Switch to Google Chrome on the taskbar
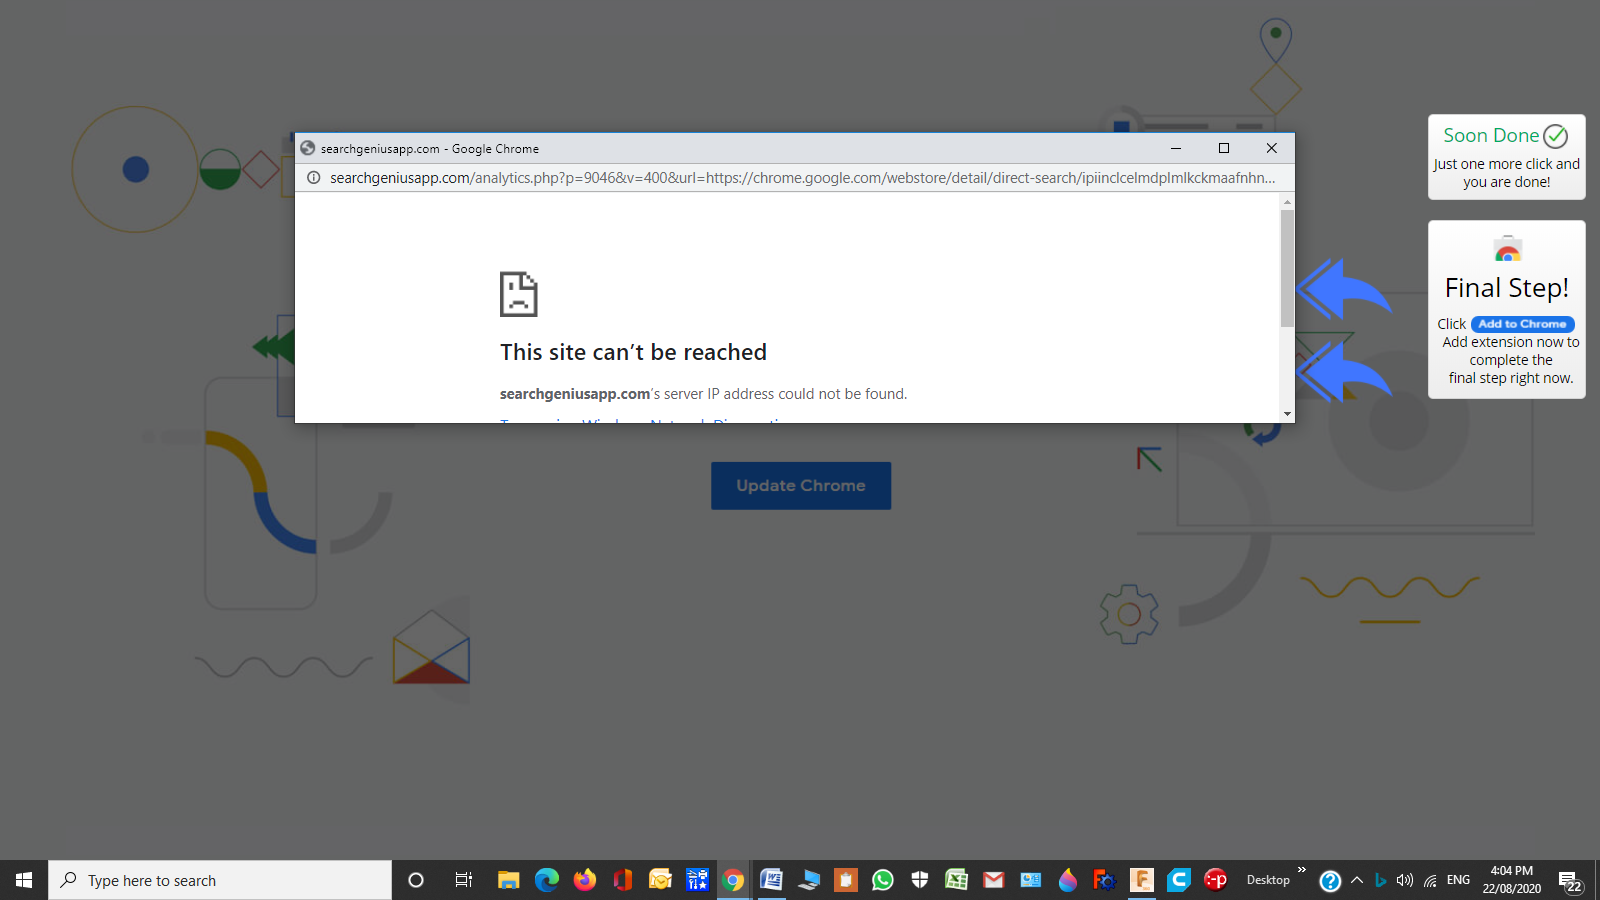Screen dimensions: 1600x900 (734, 880)
